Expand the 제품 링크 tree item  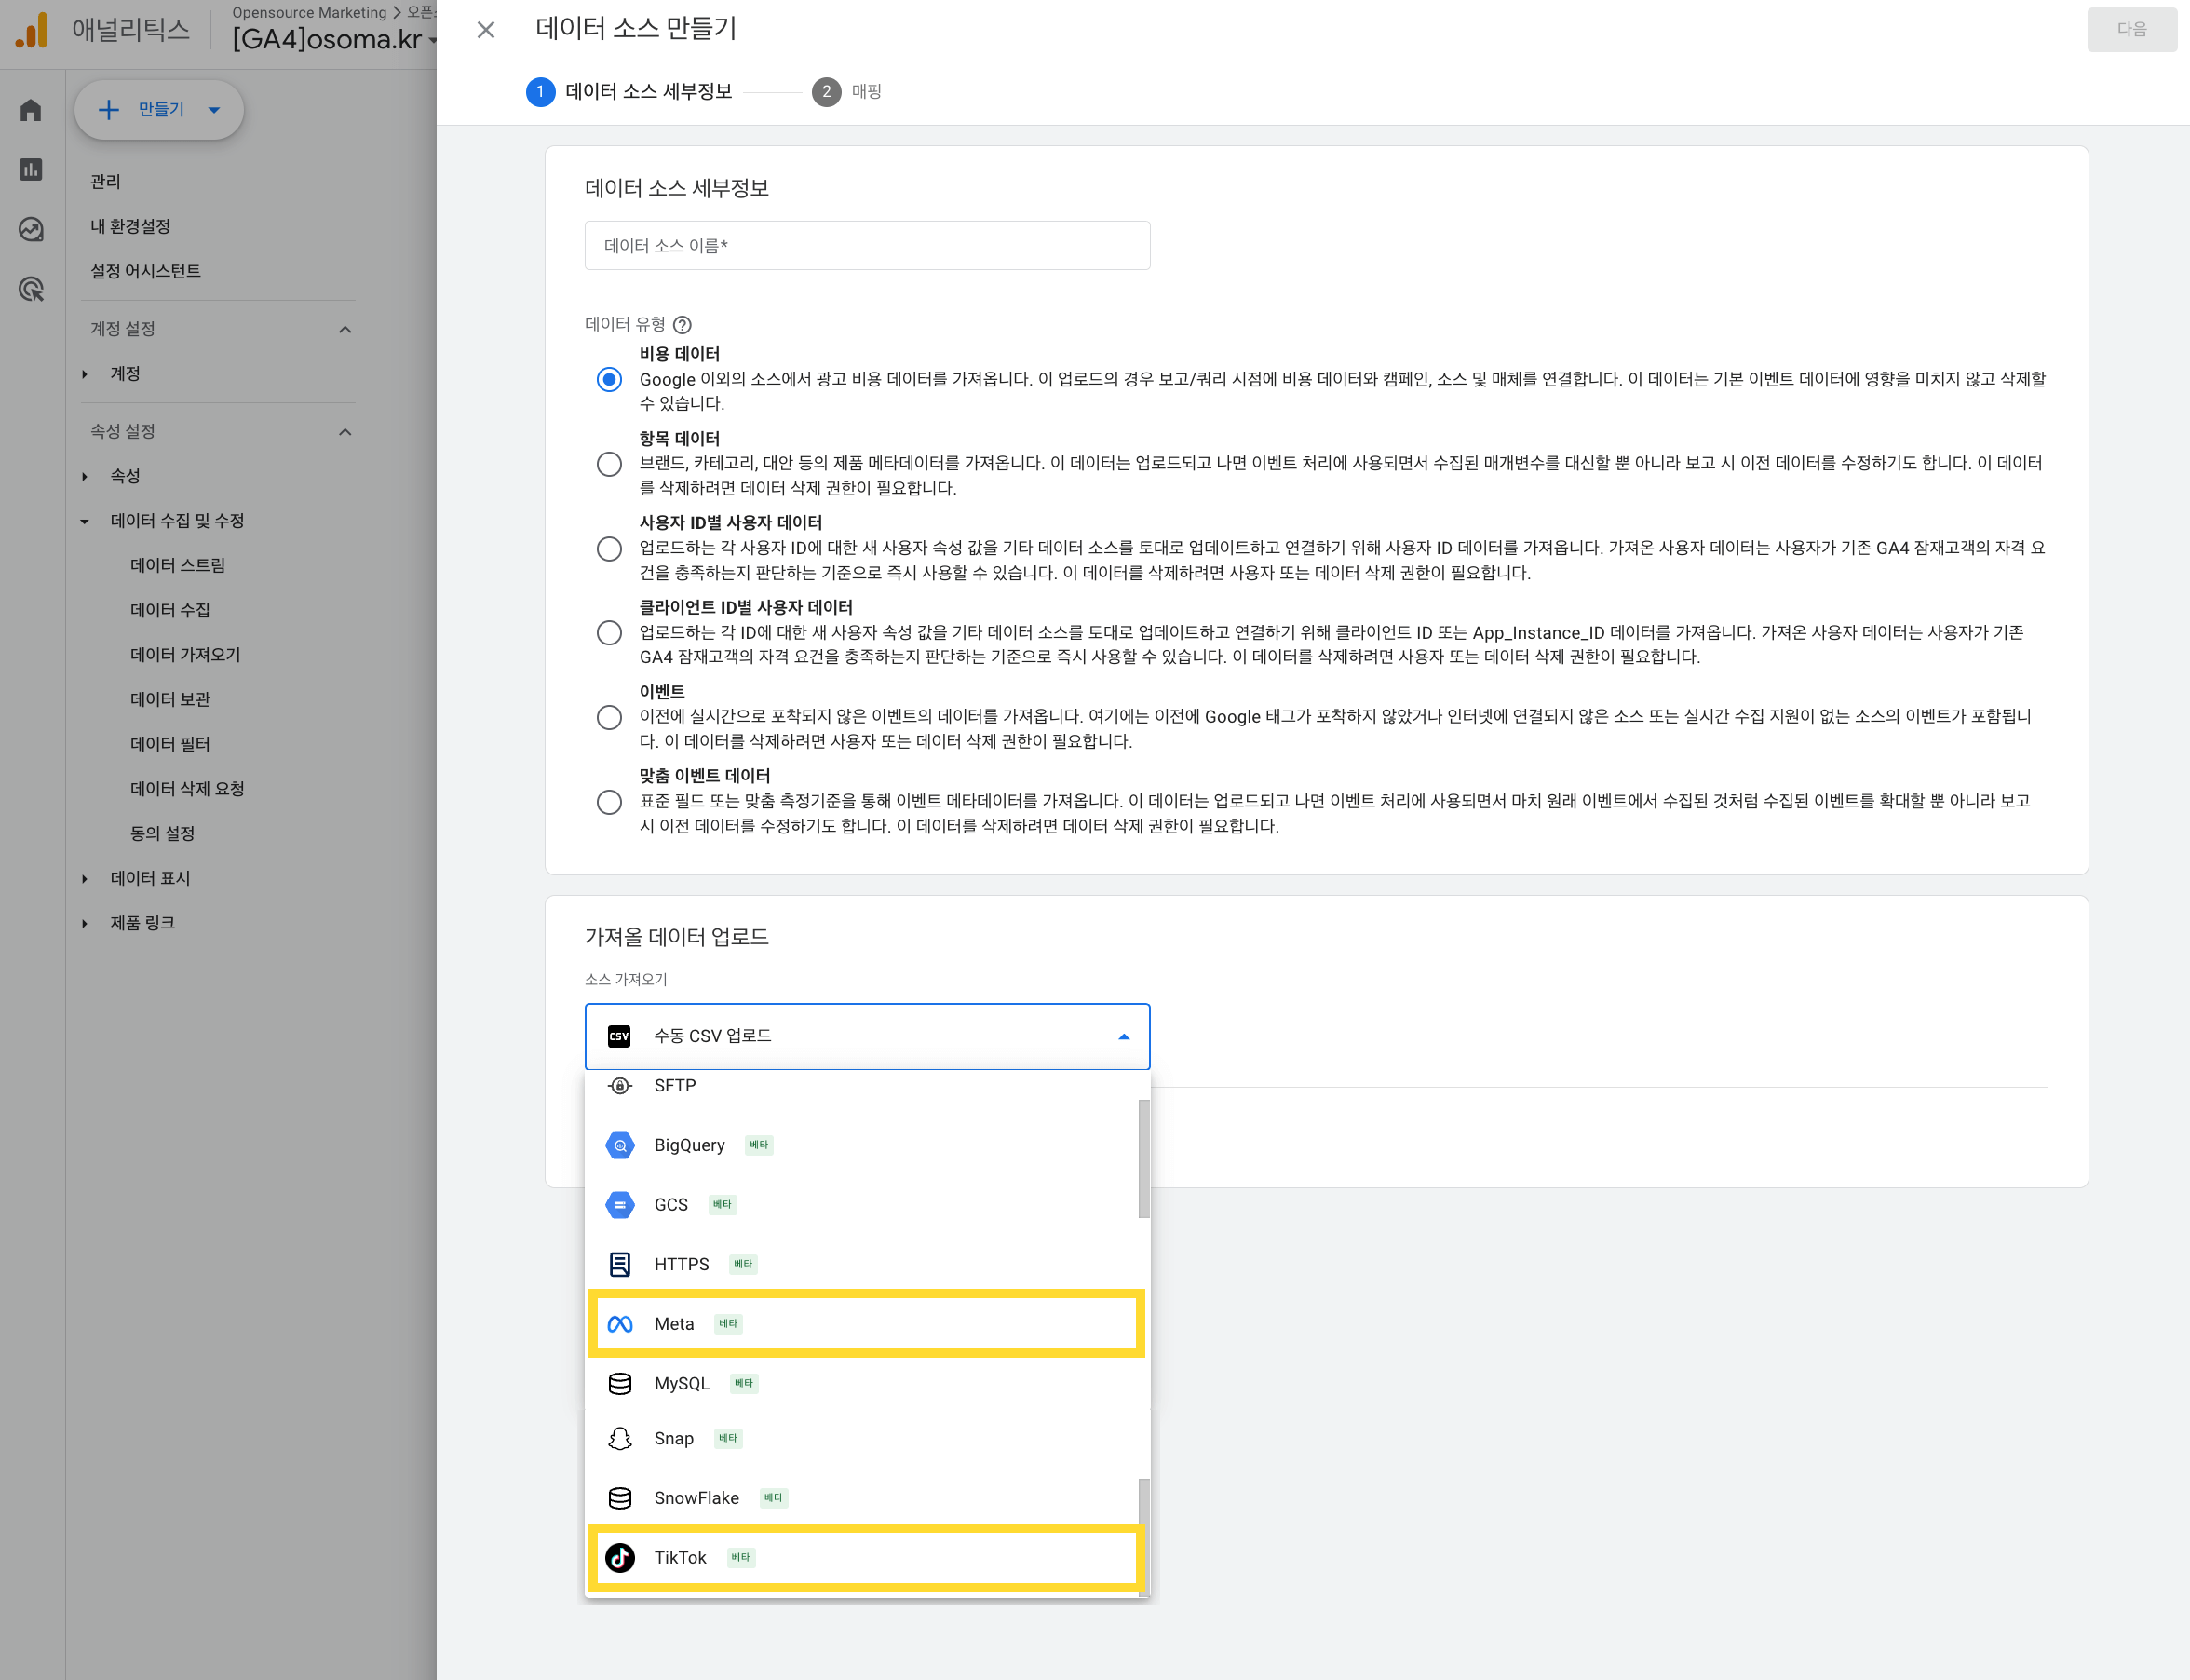[x=85, y=923]
